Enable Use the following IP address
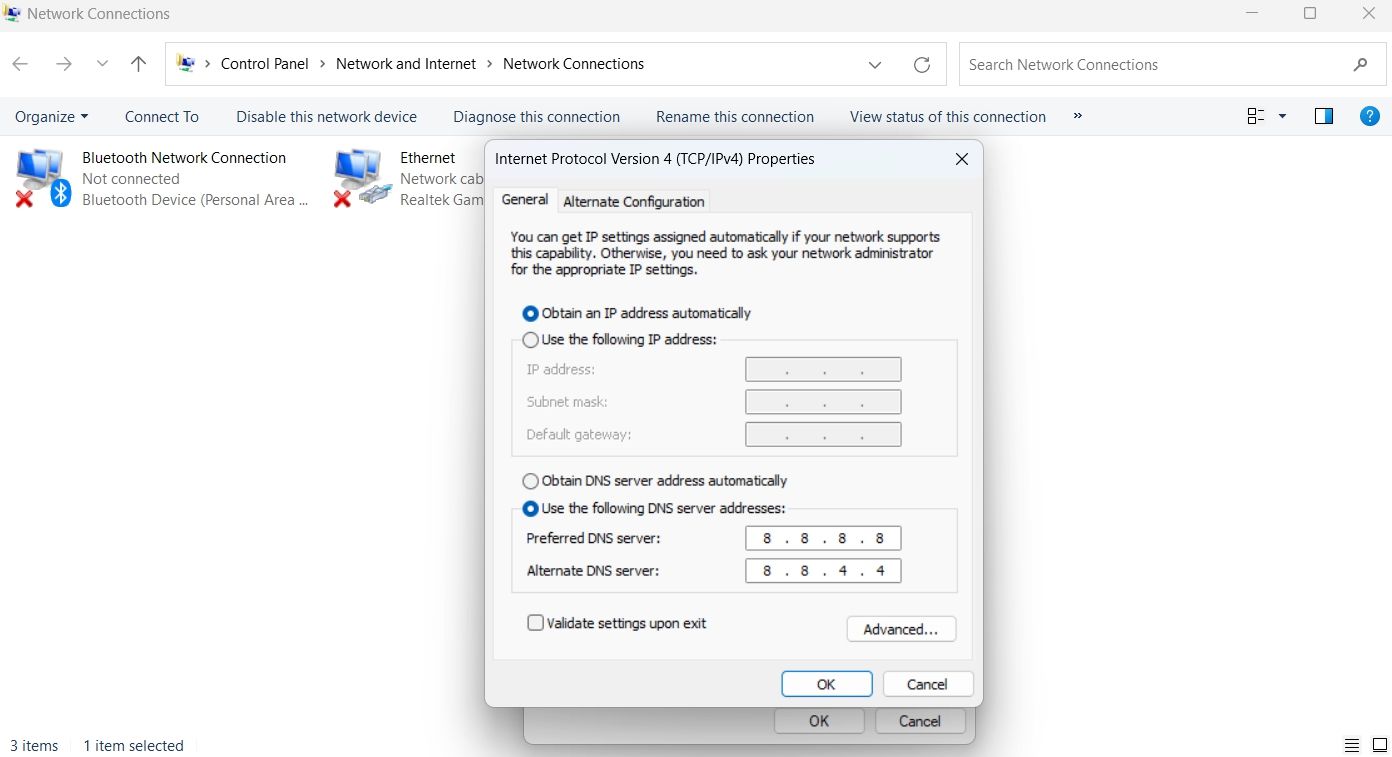 [x=530, y=340]
